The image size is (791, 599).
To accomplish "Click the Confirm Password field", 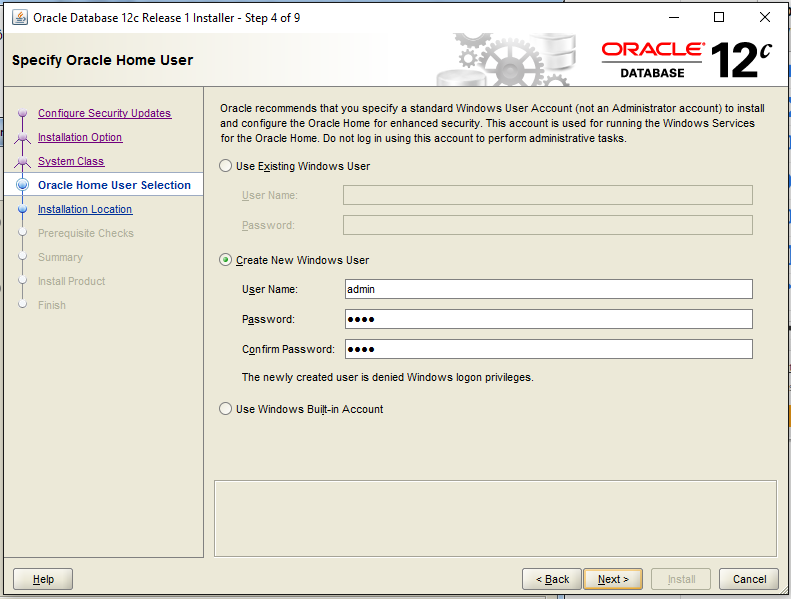I will tap(548, 349).
